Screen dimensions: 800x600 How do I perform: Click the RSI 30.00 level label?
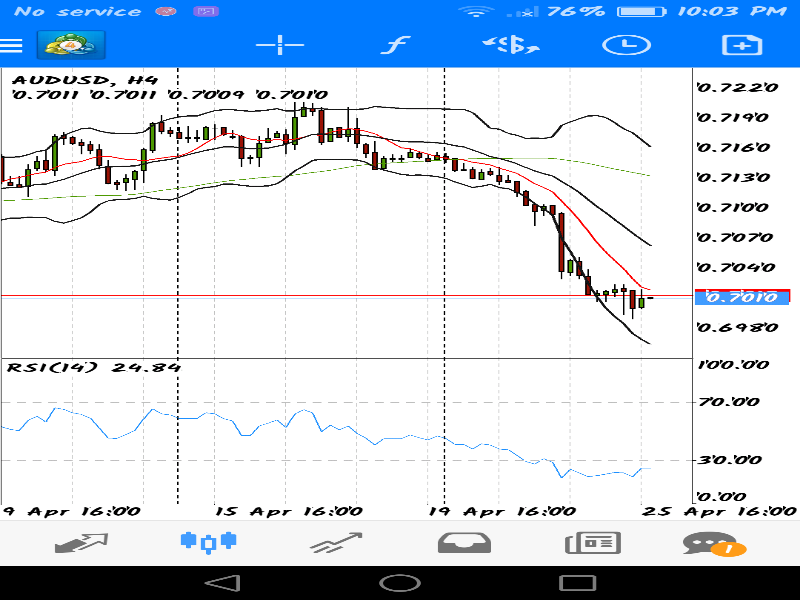pos(730,460)
